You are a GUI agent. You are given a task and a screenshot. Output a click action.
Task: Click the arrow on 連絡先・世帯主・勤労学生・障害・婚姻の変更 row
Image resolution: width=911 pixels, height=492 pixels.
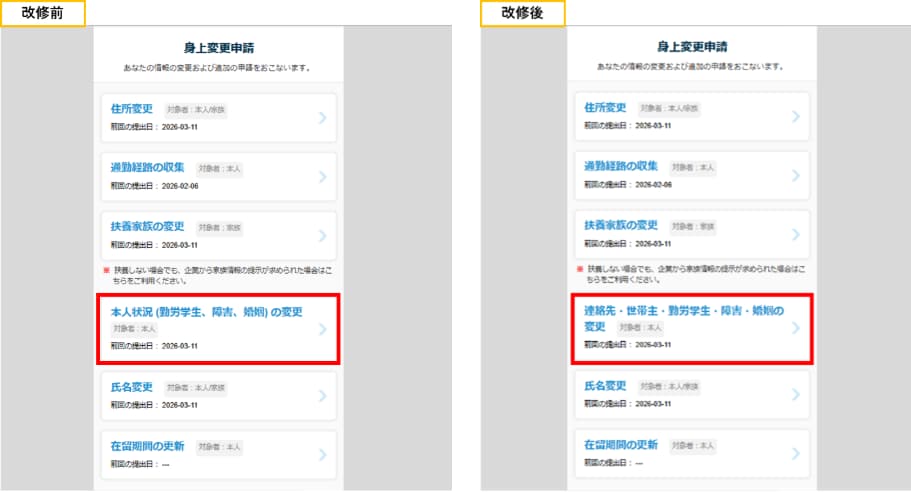[x=796, y=327]
